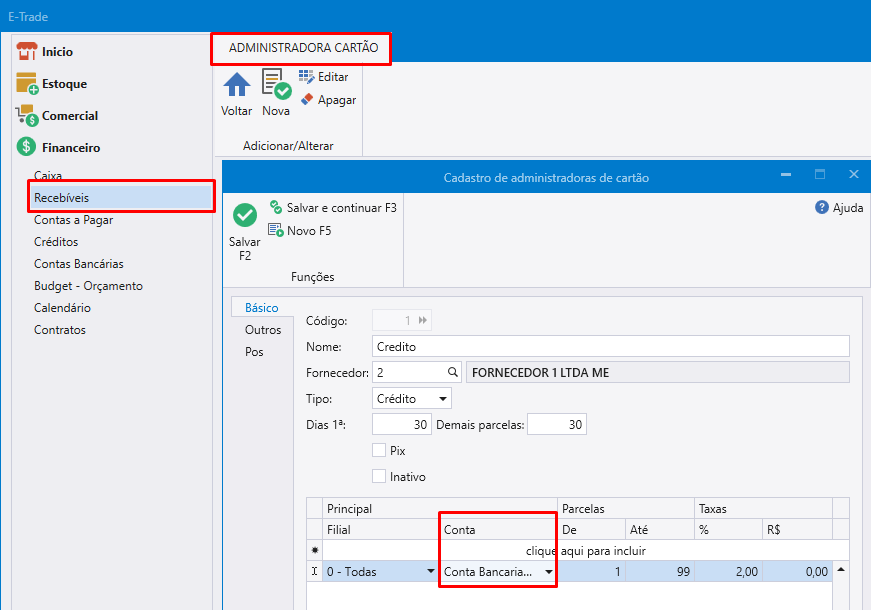Open the Filial 0 - Todas dropdown
Viewport: 871px width, 610px height.
tap(430, 572)
